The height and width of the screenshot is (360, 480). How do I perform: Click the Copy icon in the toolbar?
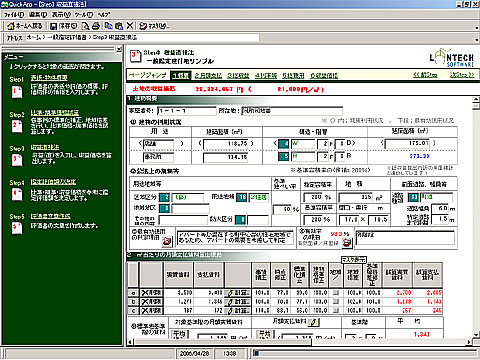[x=108, y=26]
